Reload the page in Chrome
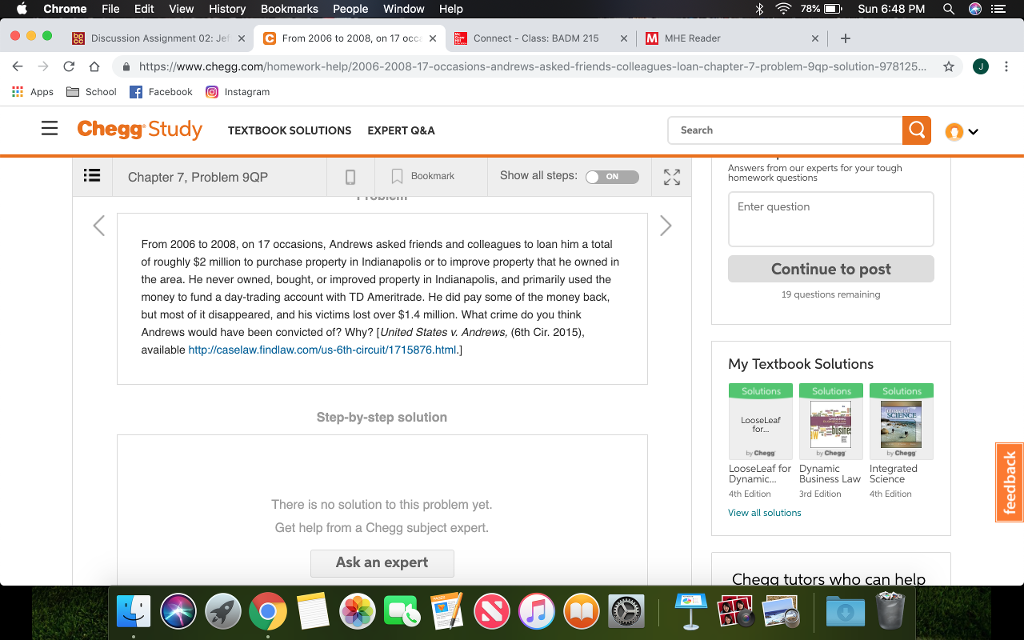Screen dimensions: 1024x640 point(67,67)
